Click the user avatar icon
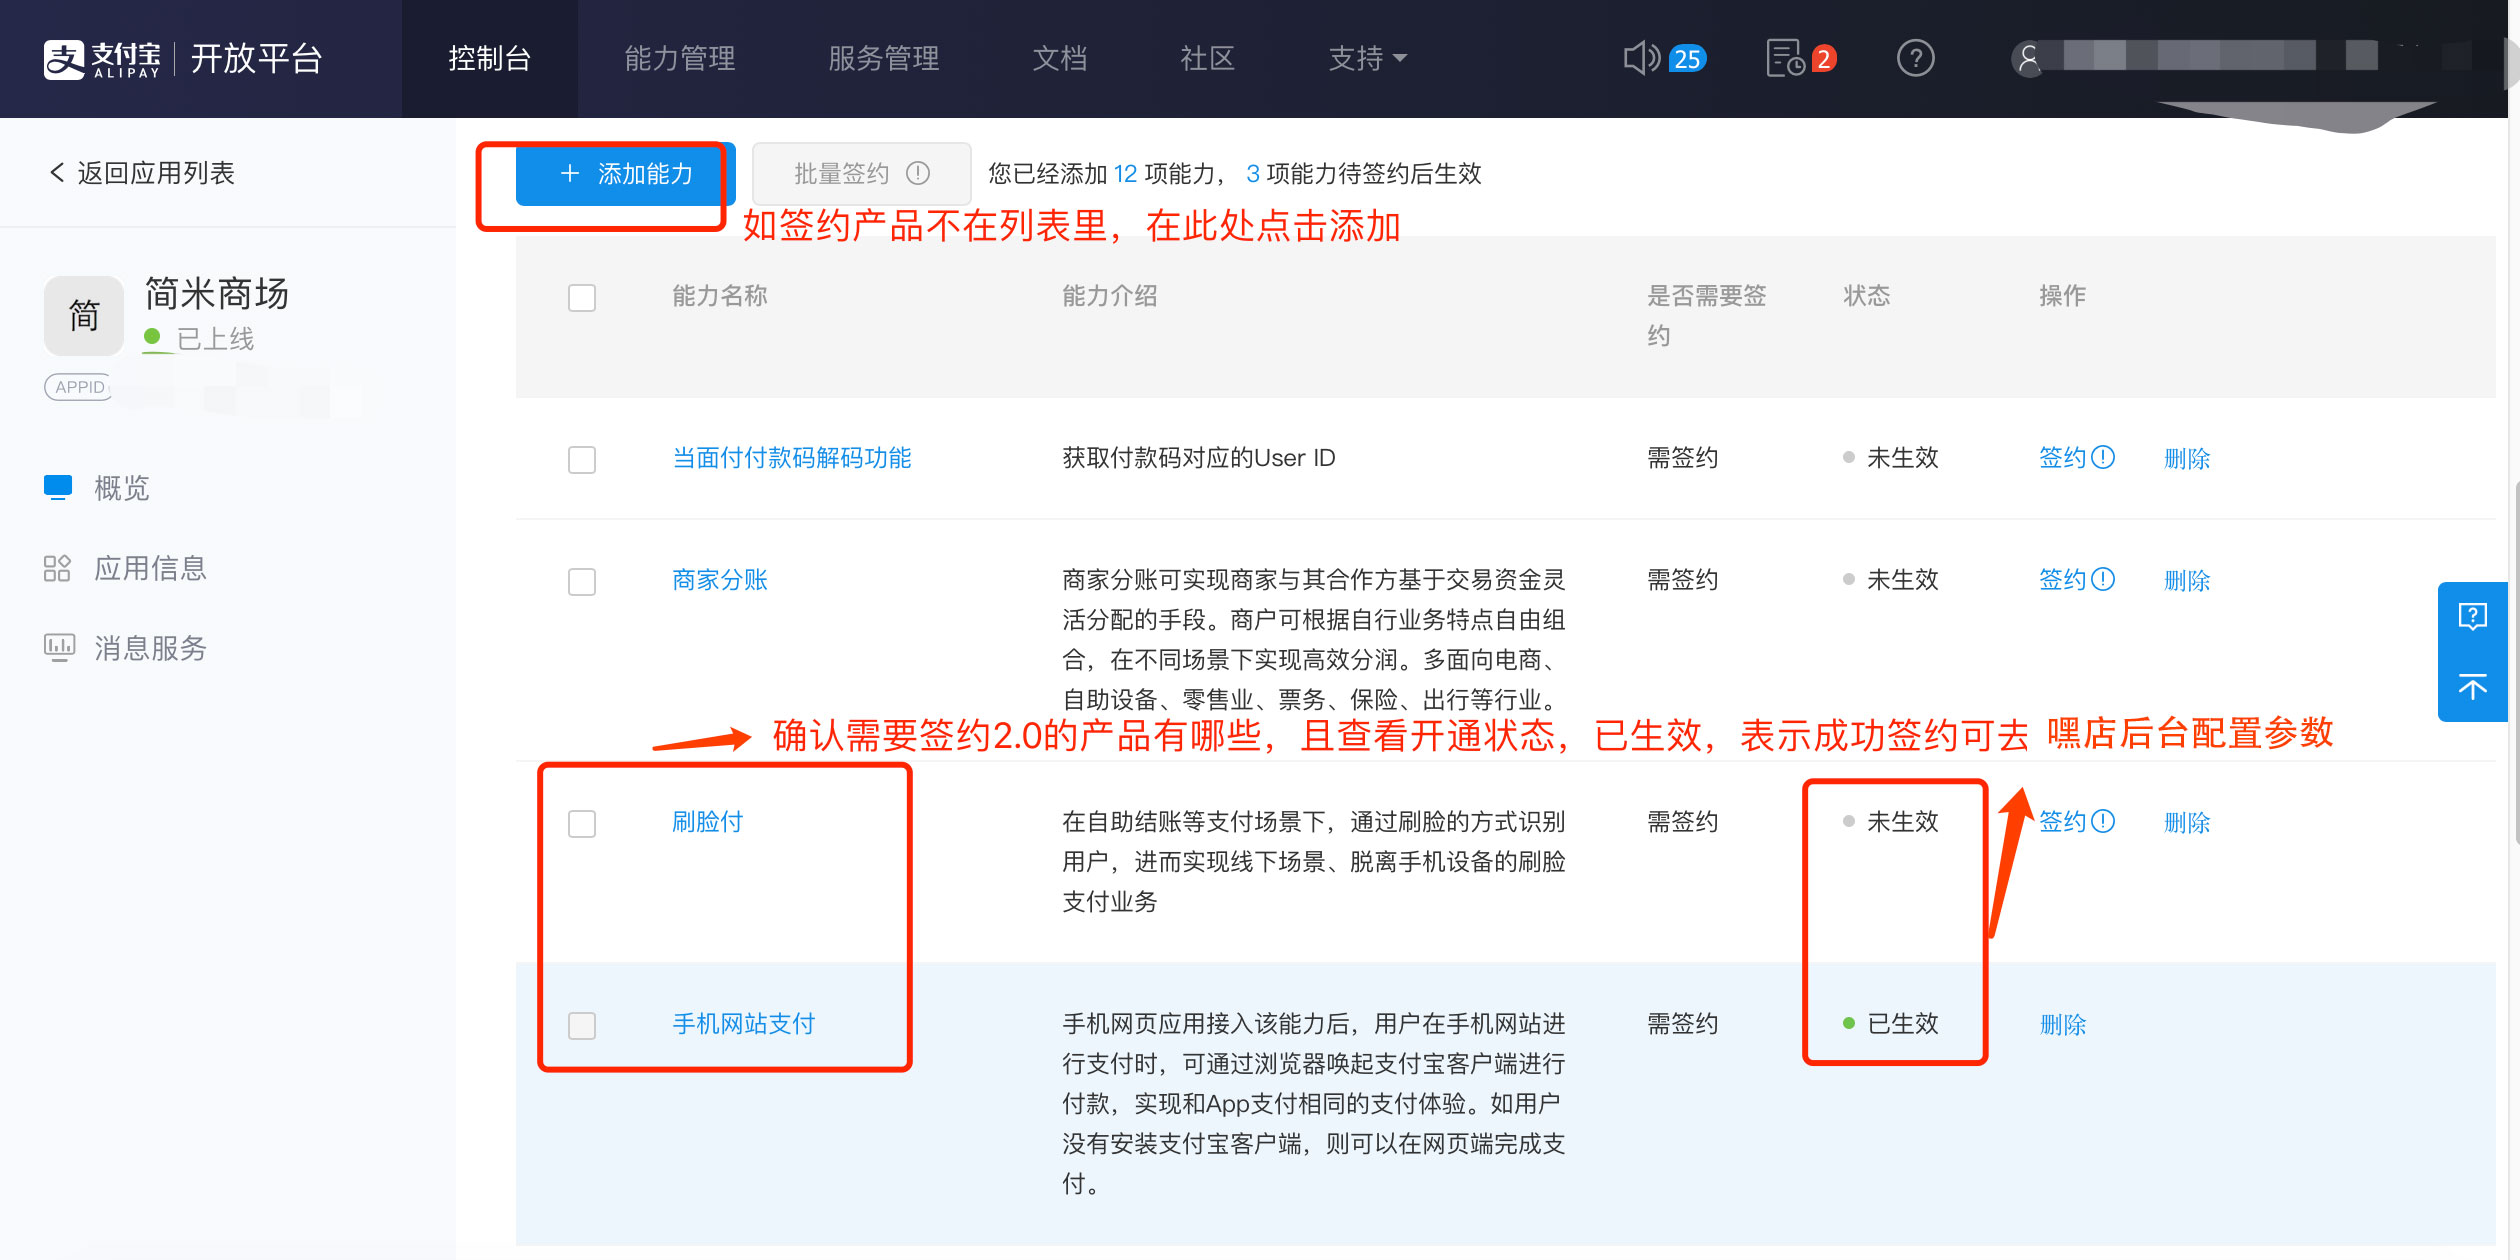This screenshot has height=1260, width=2520. tap(2028, 59)
